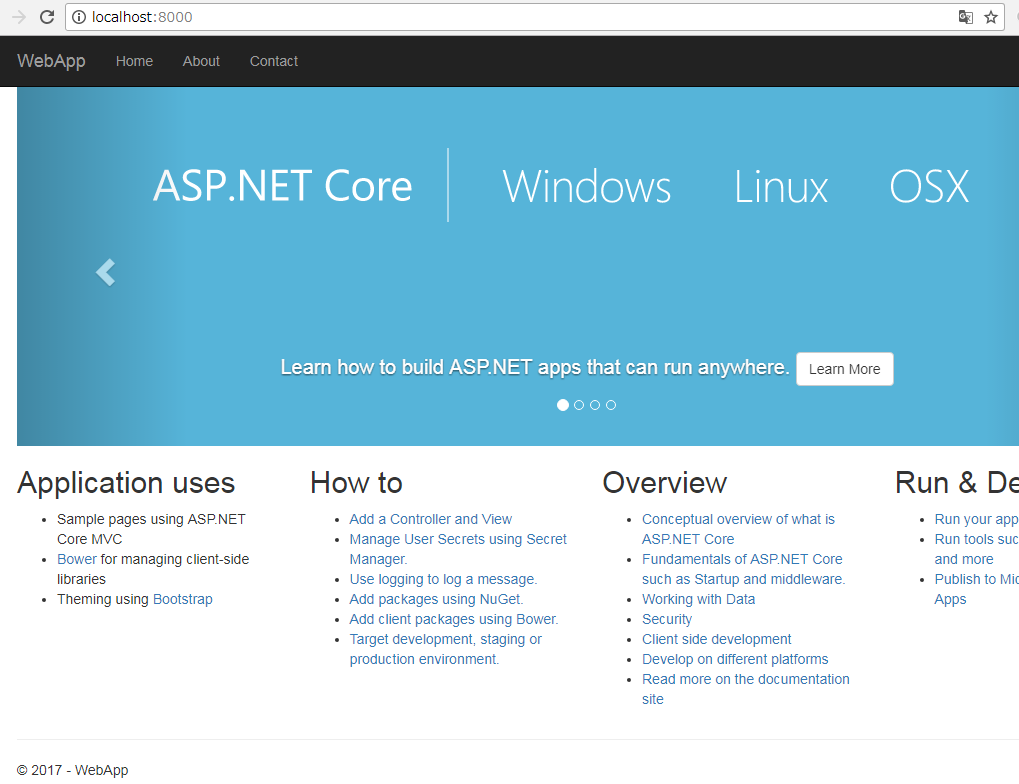Bookmark this page with the star icon
Screen dimensions: 1019x784
point(990,17)
